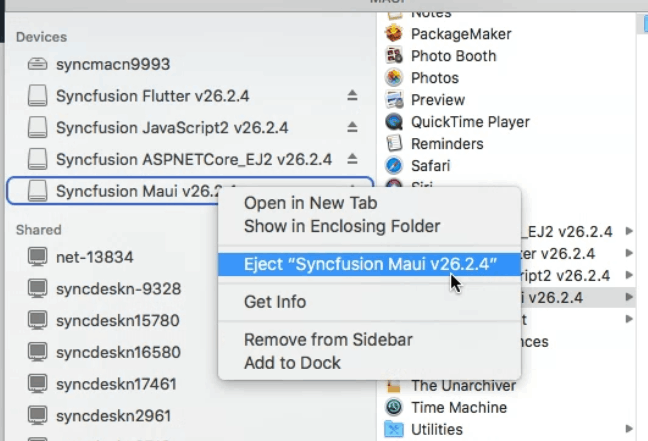The image size is (648, 441).
Task: Select The Unarchiver in the file list
Action: coord(464,386)
